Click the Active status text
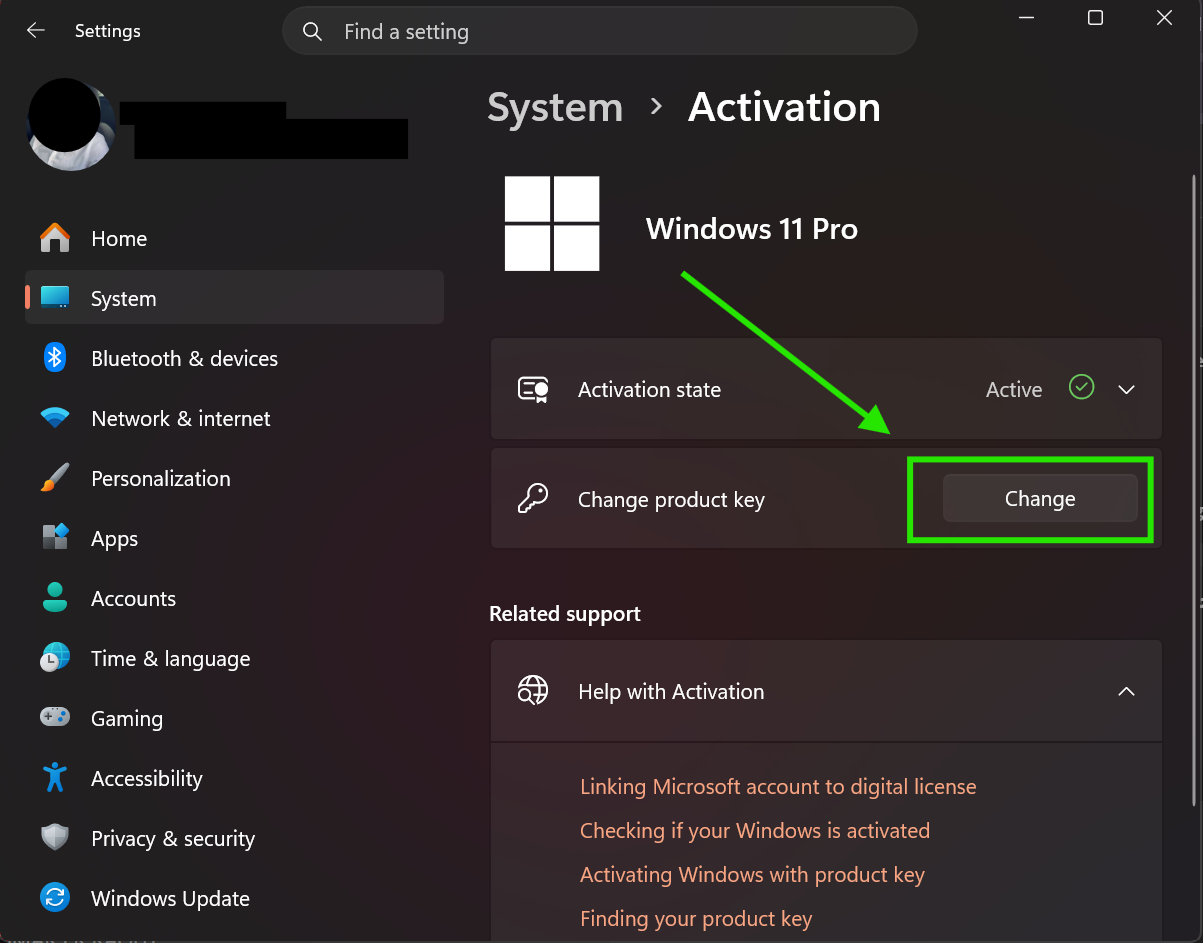This screenshot has height=943, width=1203. (x=1014, y=389)
